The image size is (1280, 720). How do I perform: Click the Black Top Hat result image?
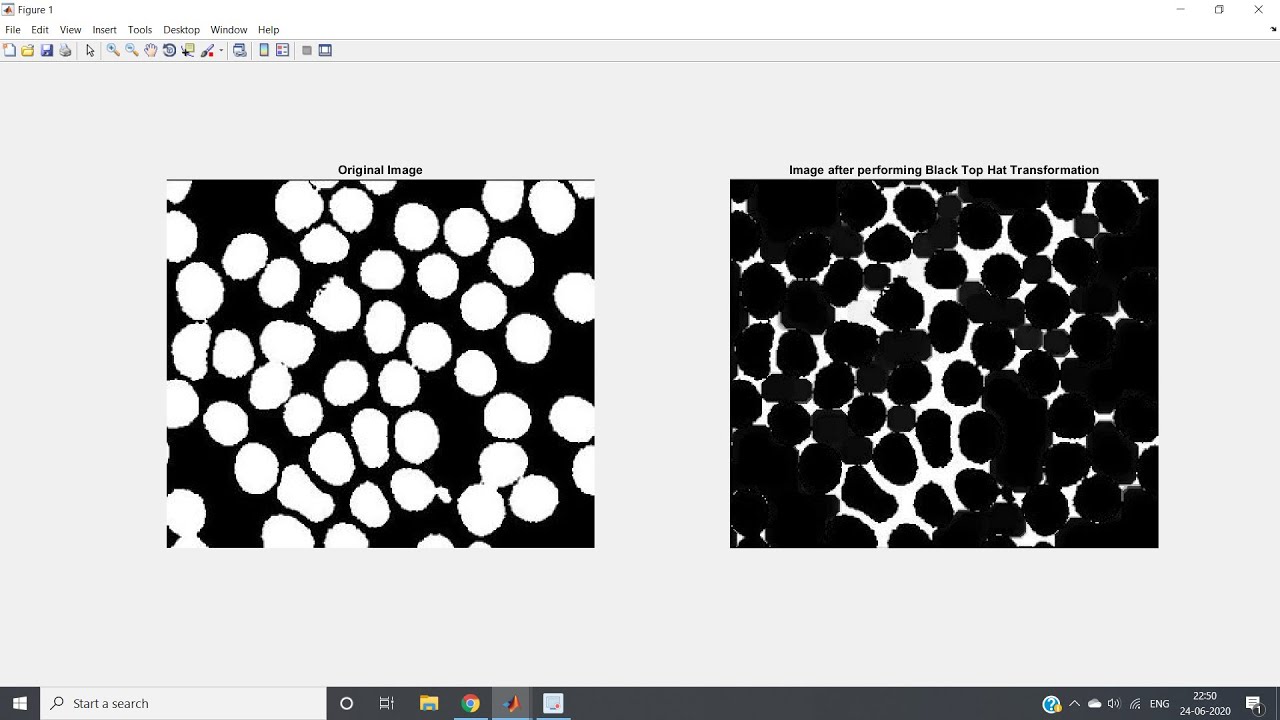pyautogui.click(x=944, y=364)
